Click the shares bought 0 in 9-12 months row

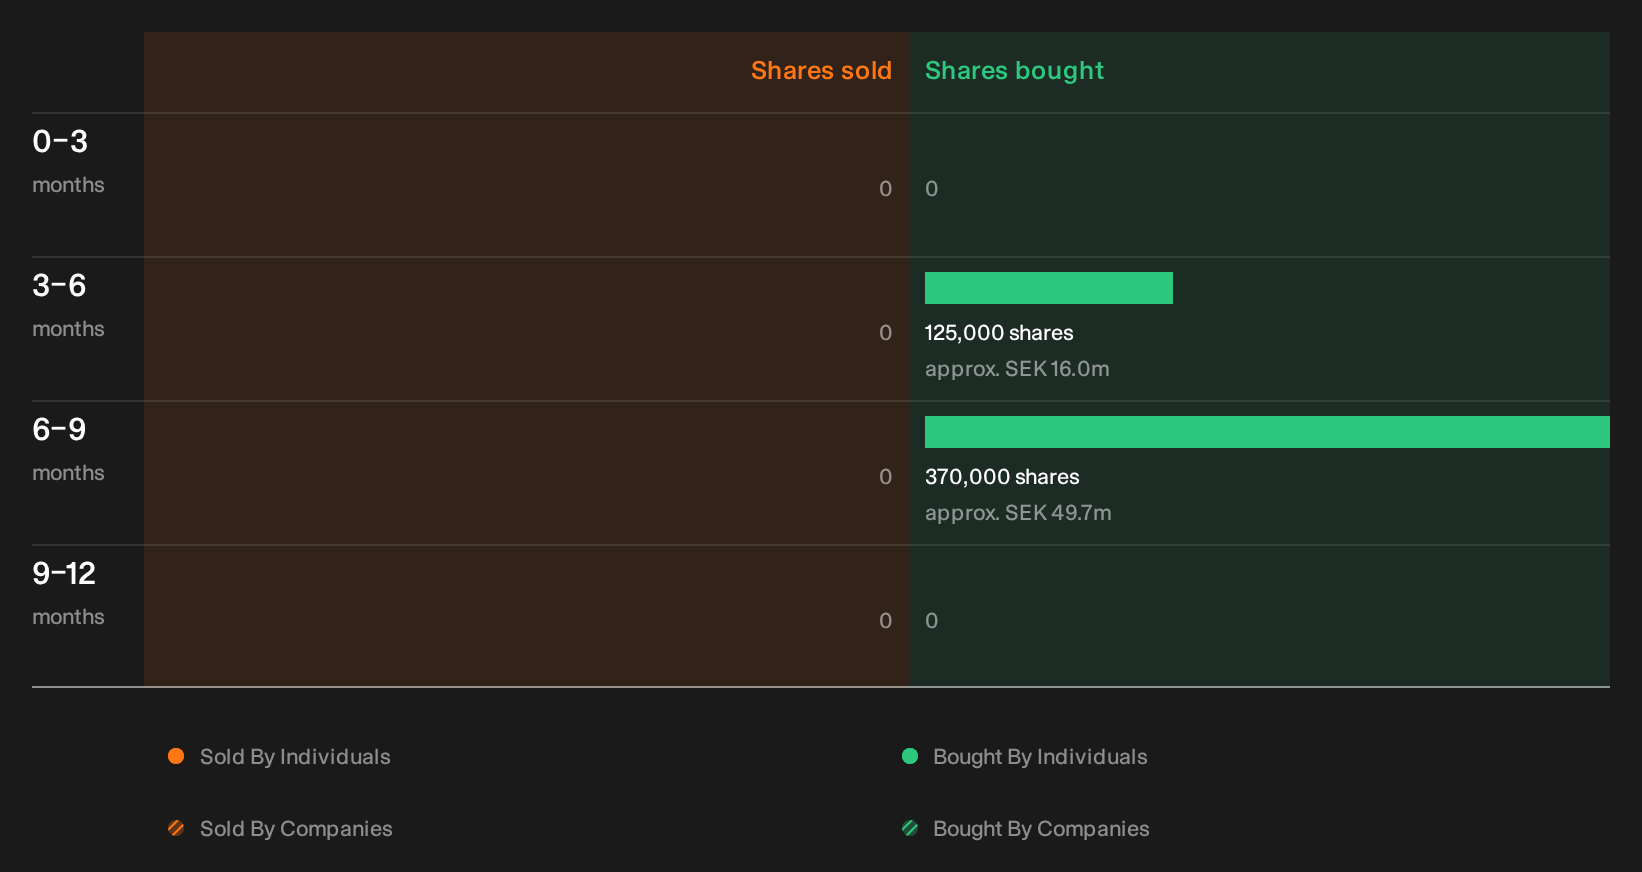tap(932, 621)
